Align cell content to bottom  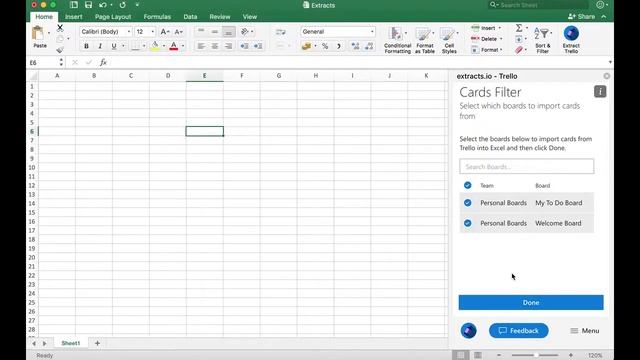point(229,31)
